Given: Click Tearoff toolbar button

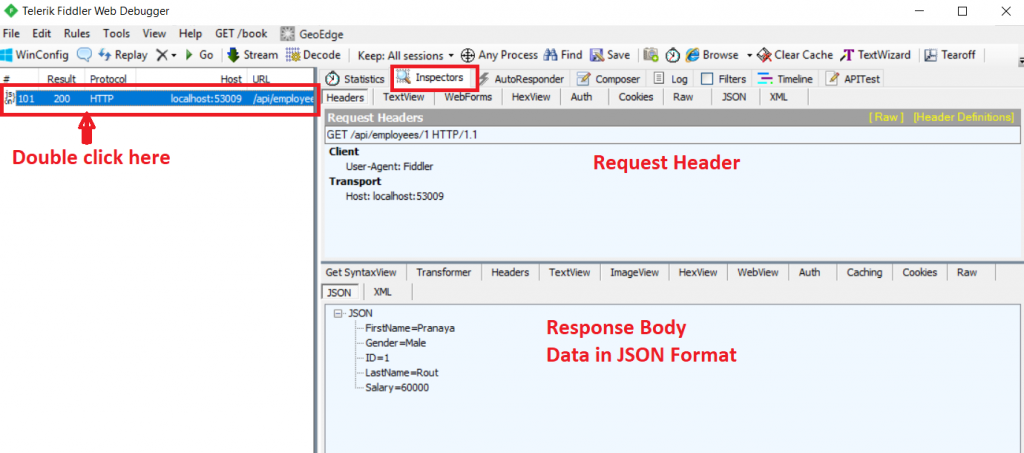Looking at the screenshot, I should point(950,55).
